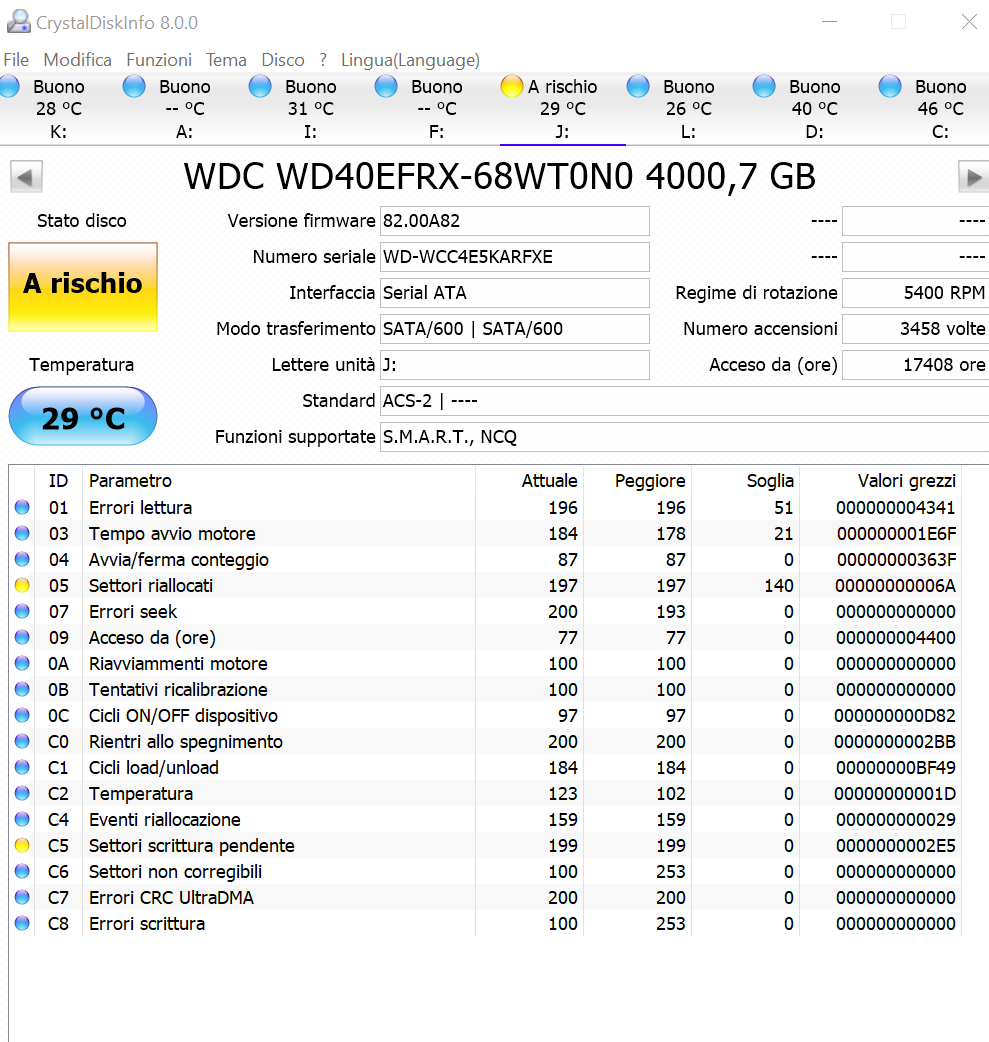Image resolution: width=989 pixels, height=1042 pixels.
Task: Click status dot of Tempo avvio motore row
Action: point(22,534)
